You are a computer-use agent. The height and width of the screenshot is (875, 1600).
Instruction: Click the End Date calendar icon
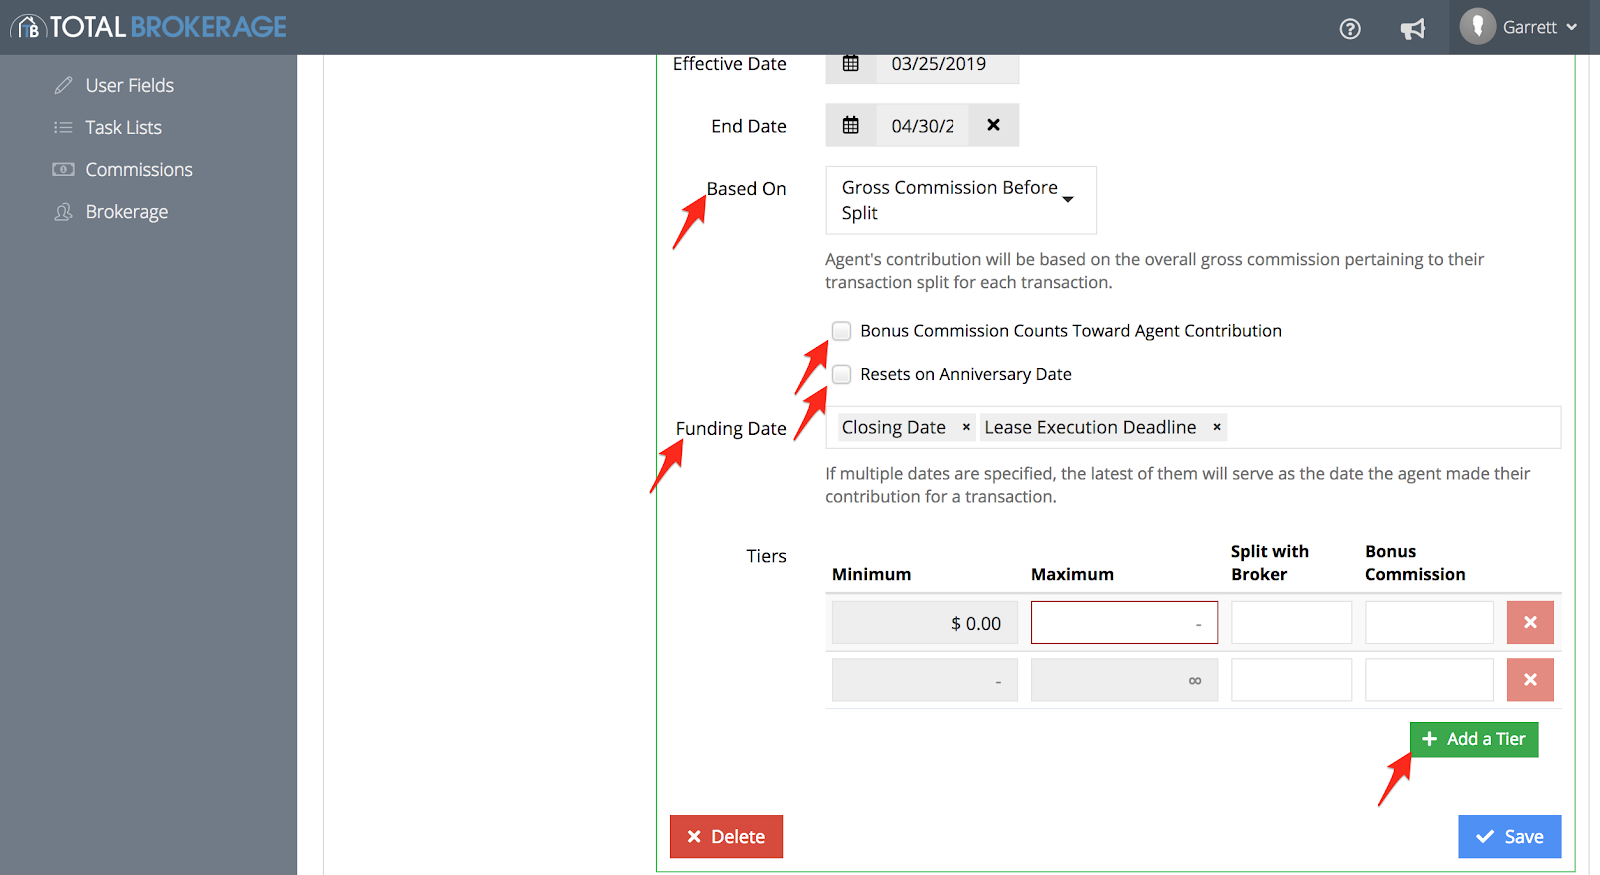(x=850, y=125)
